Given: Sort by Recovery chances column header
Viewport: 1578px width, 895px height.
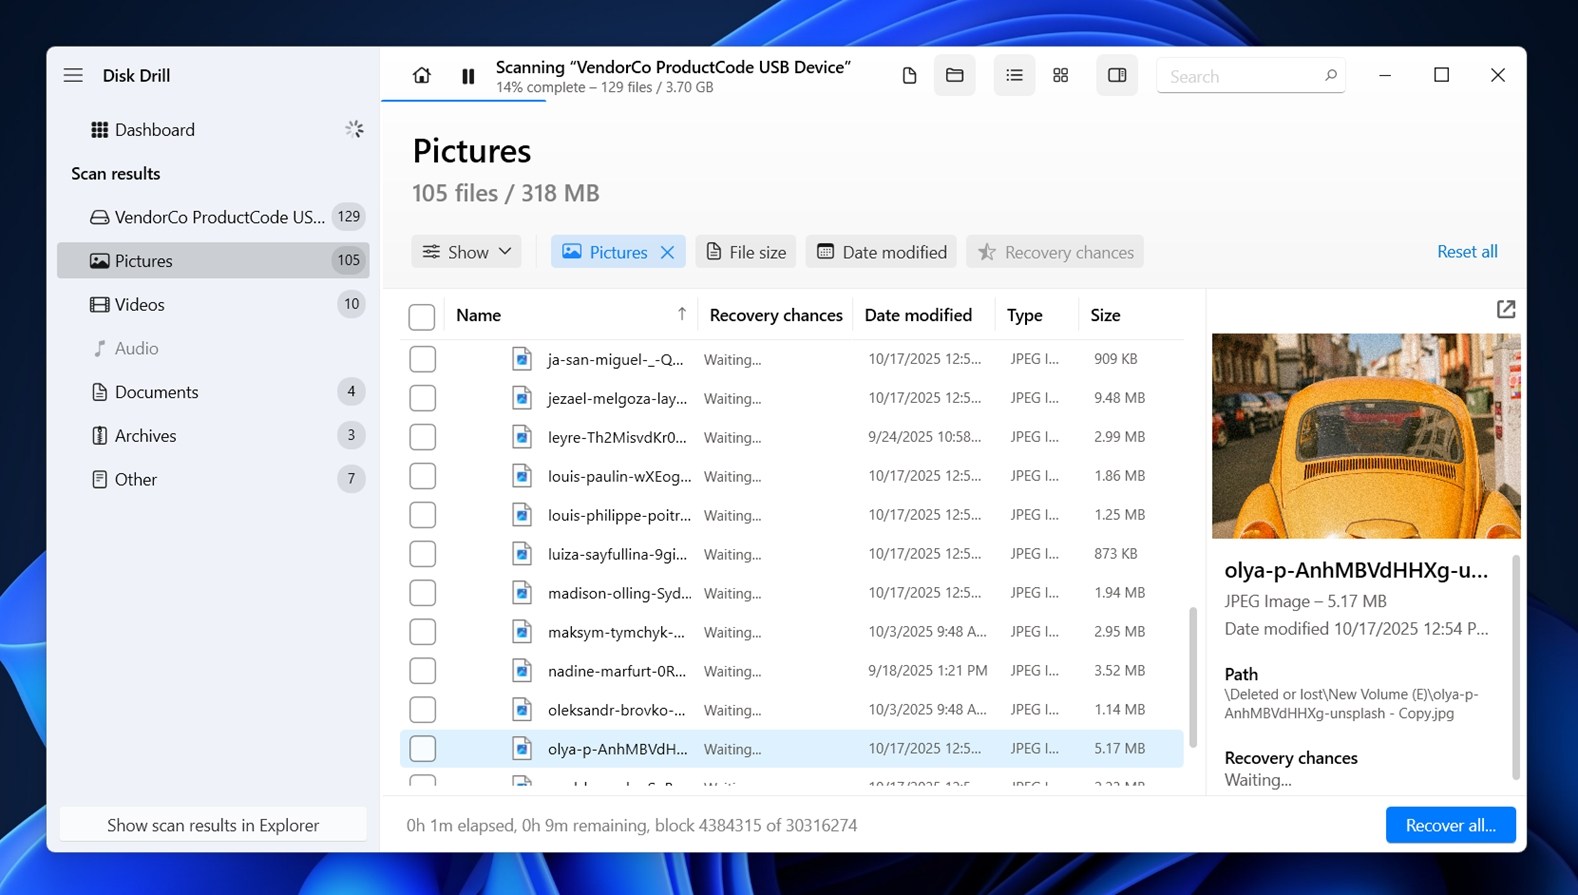Looking at the screenshot, I should click(x=776, y=315).
